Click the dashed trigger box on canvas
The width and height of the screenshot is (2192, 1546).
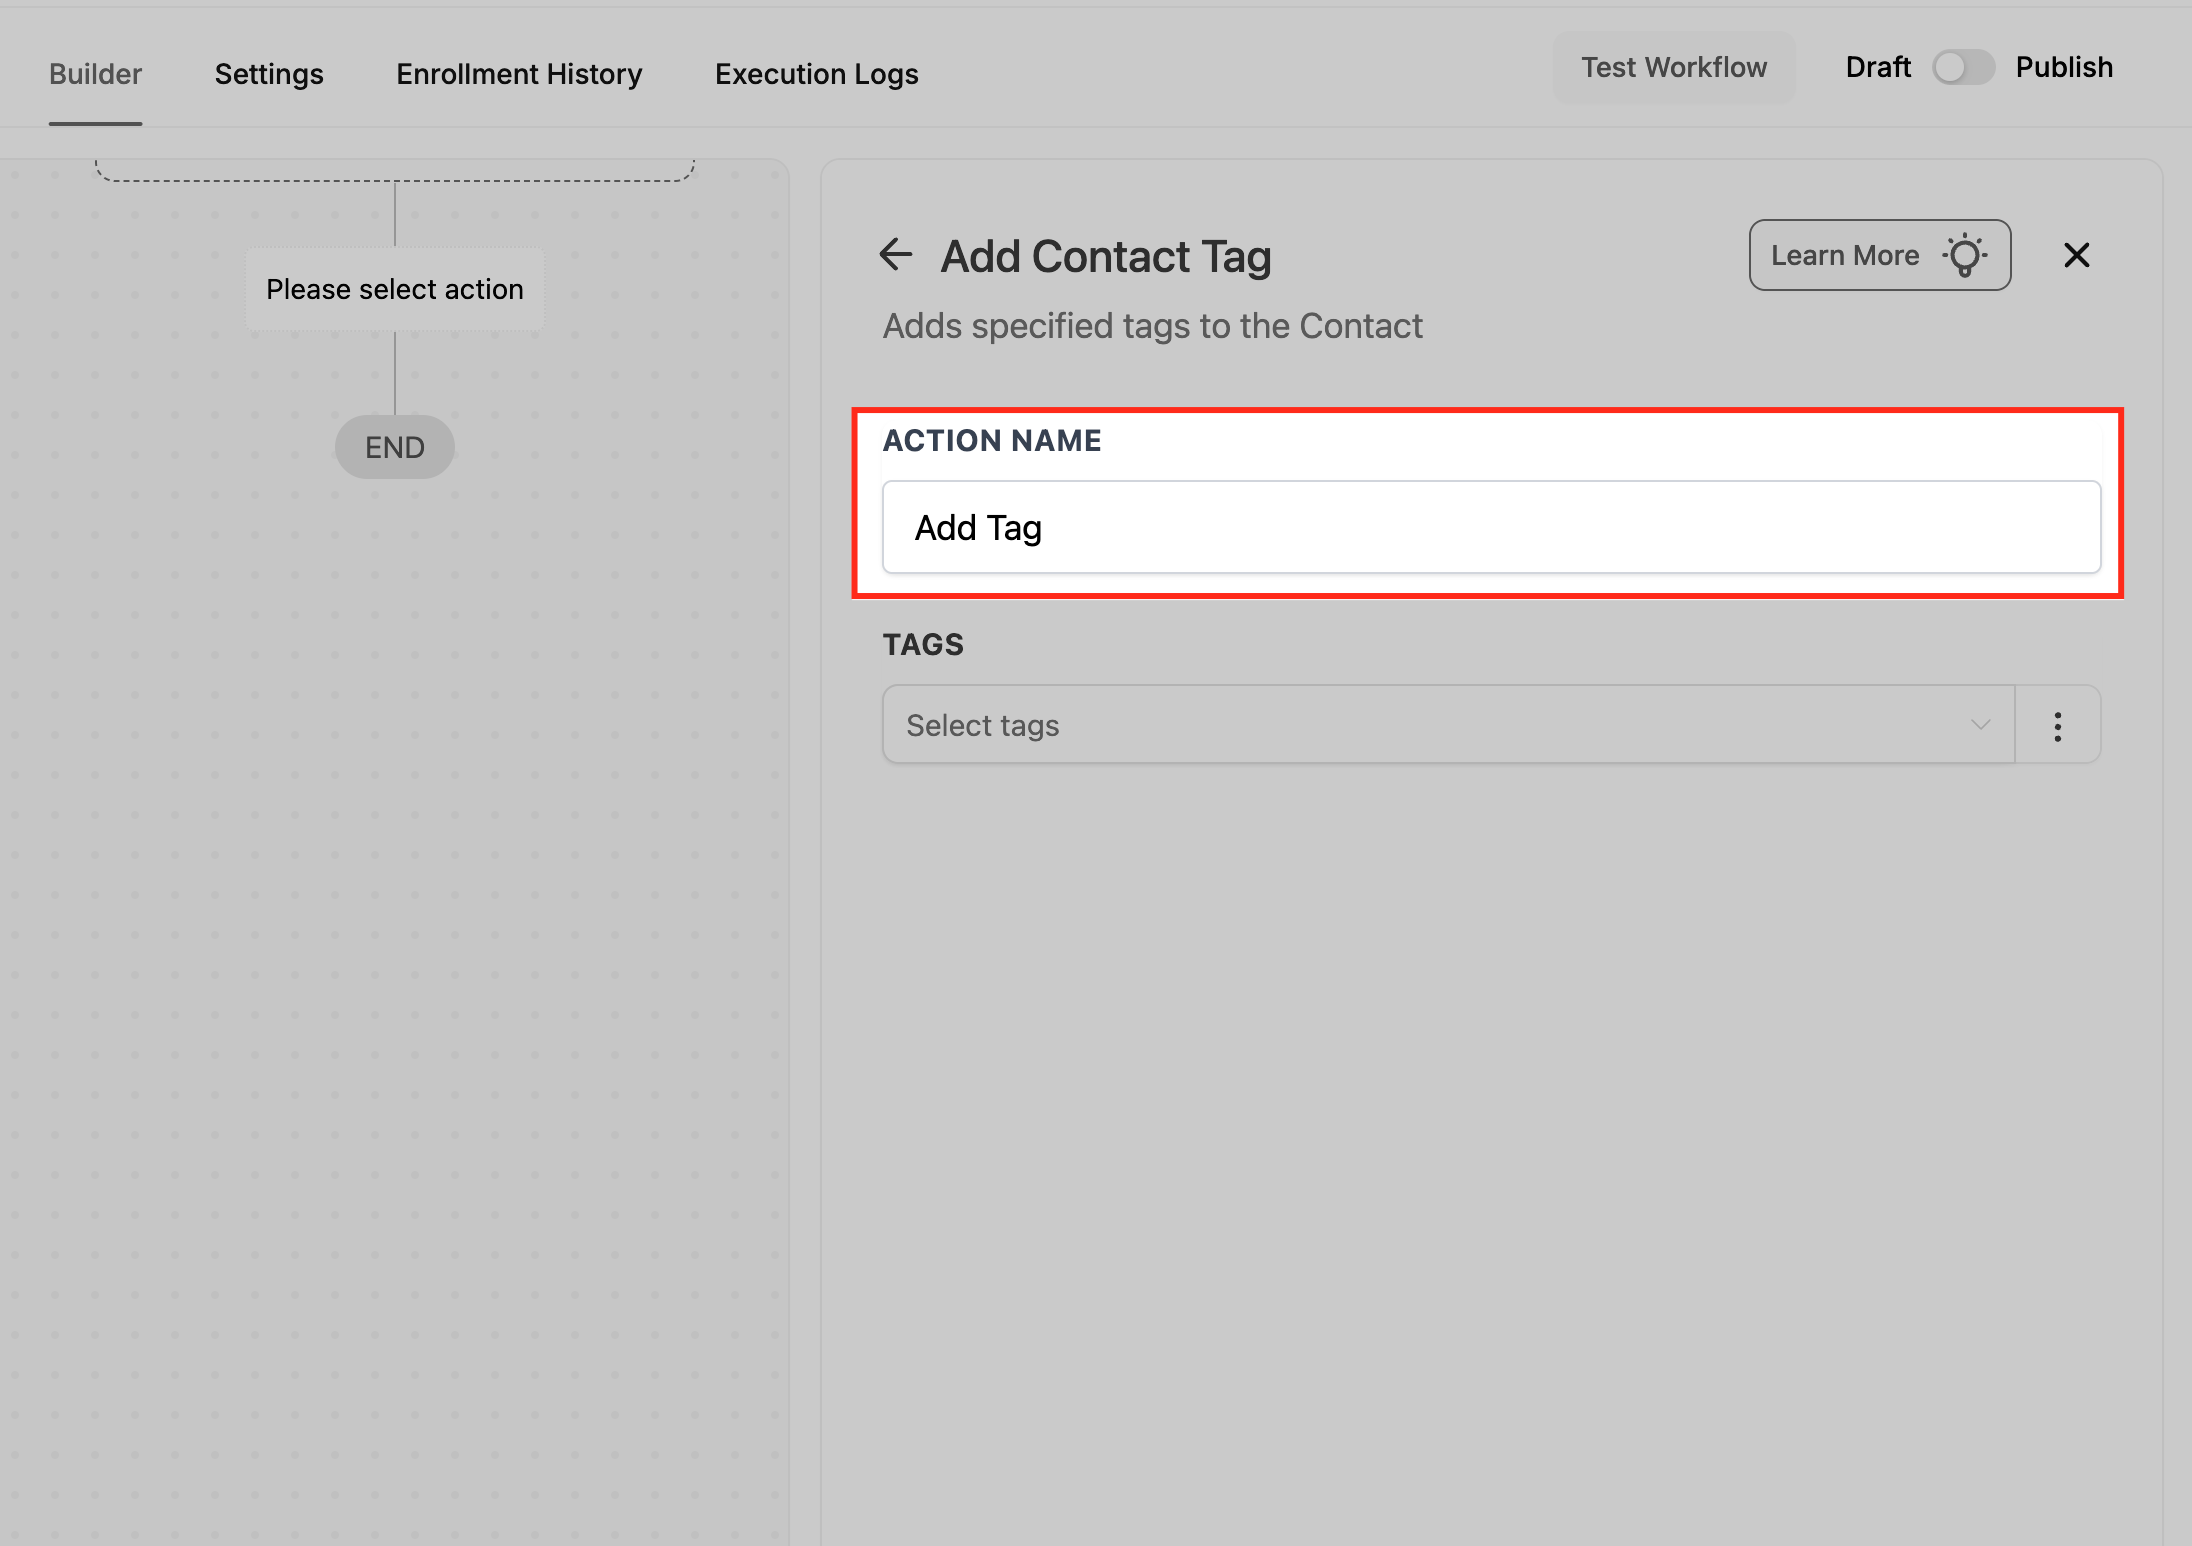coord(394,170)
